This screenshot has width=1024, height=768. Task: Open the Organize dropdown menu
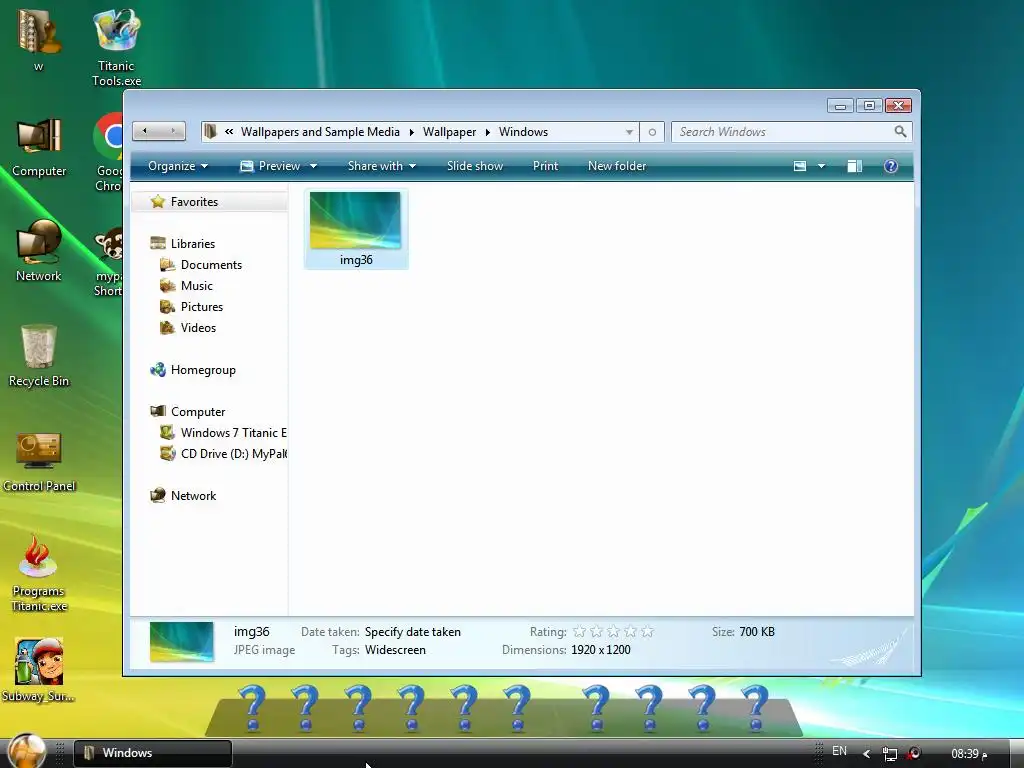pyautogui.click(x=178, y=166)
